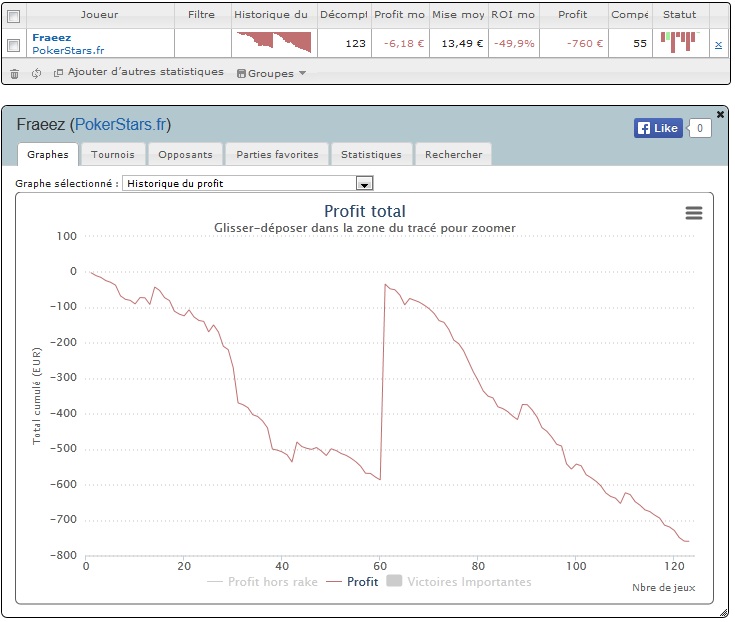Viewport: 735px width, 622px height.
Task: Open the Groupes dropdown
Action: point(271,73)
